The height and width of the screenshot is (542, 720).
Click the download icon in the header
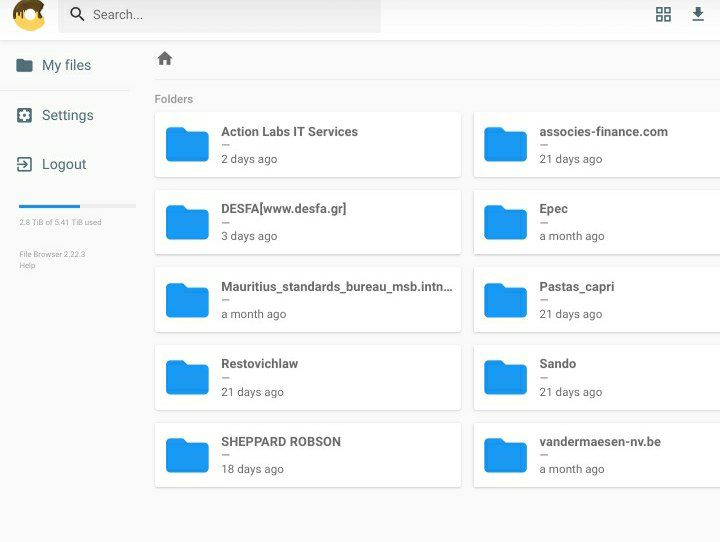click(698, 14)
